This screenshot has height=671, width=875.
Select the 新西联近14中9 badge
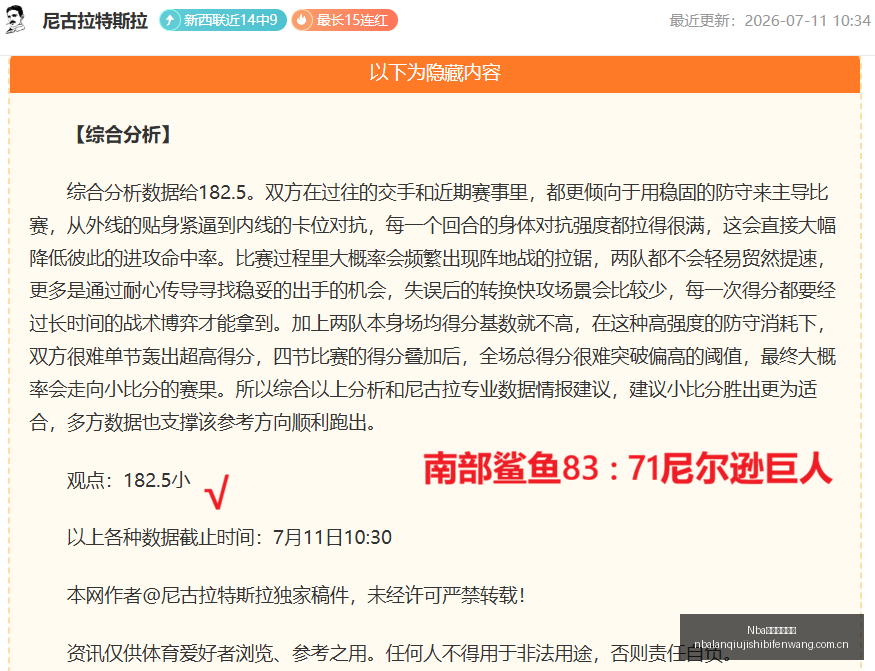click(223, 20)
